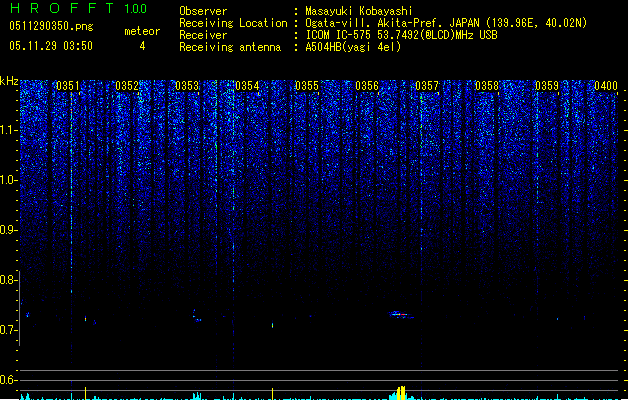Click the 0.6 frequency axis label
This screenshot has width=629, height=400.
point(9,380)
